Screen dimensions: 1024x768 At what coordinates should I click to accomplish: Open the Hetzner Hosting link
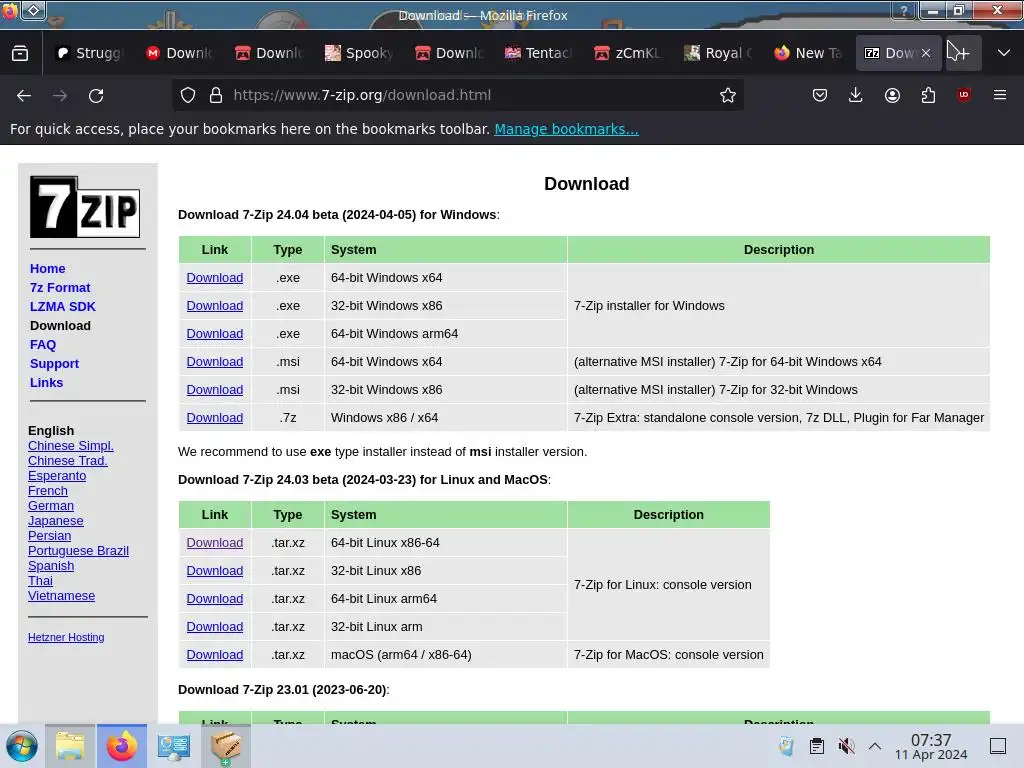point(66,637)
